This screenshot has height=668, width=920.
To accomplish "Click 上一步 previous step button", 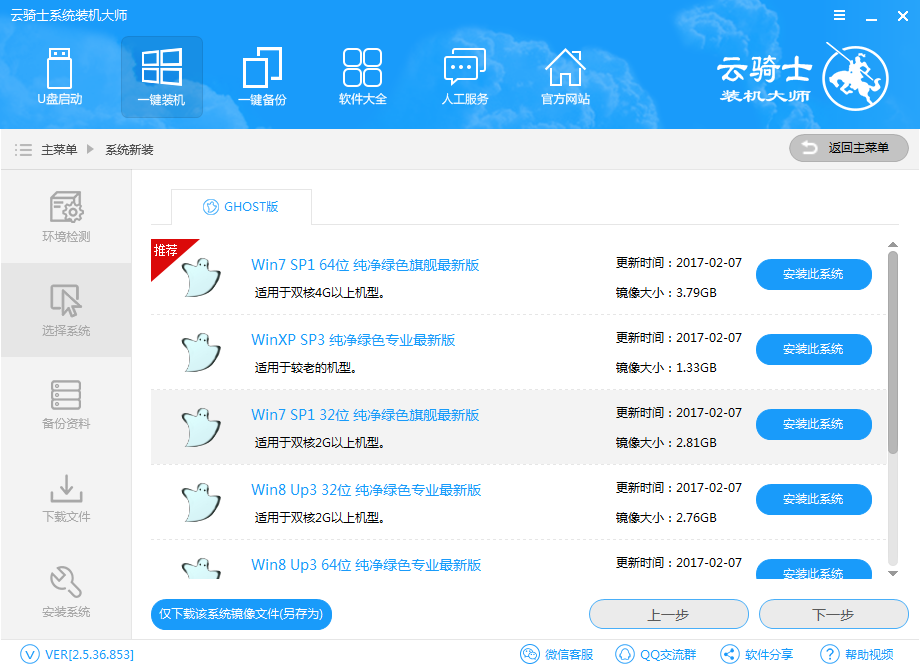I will click(668, 614).
